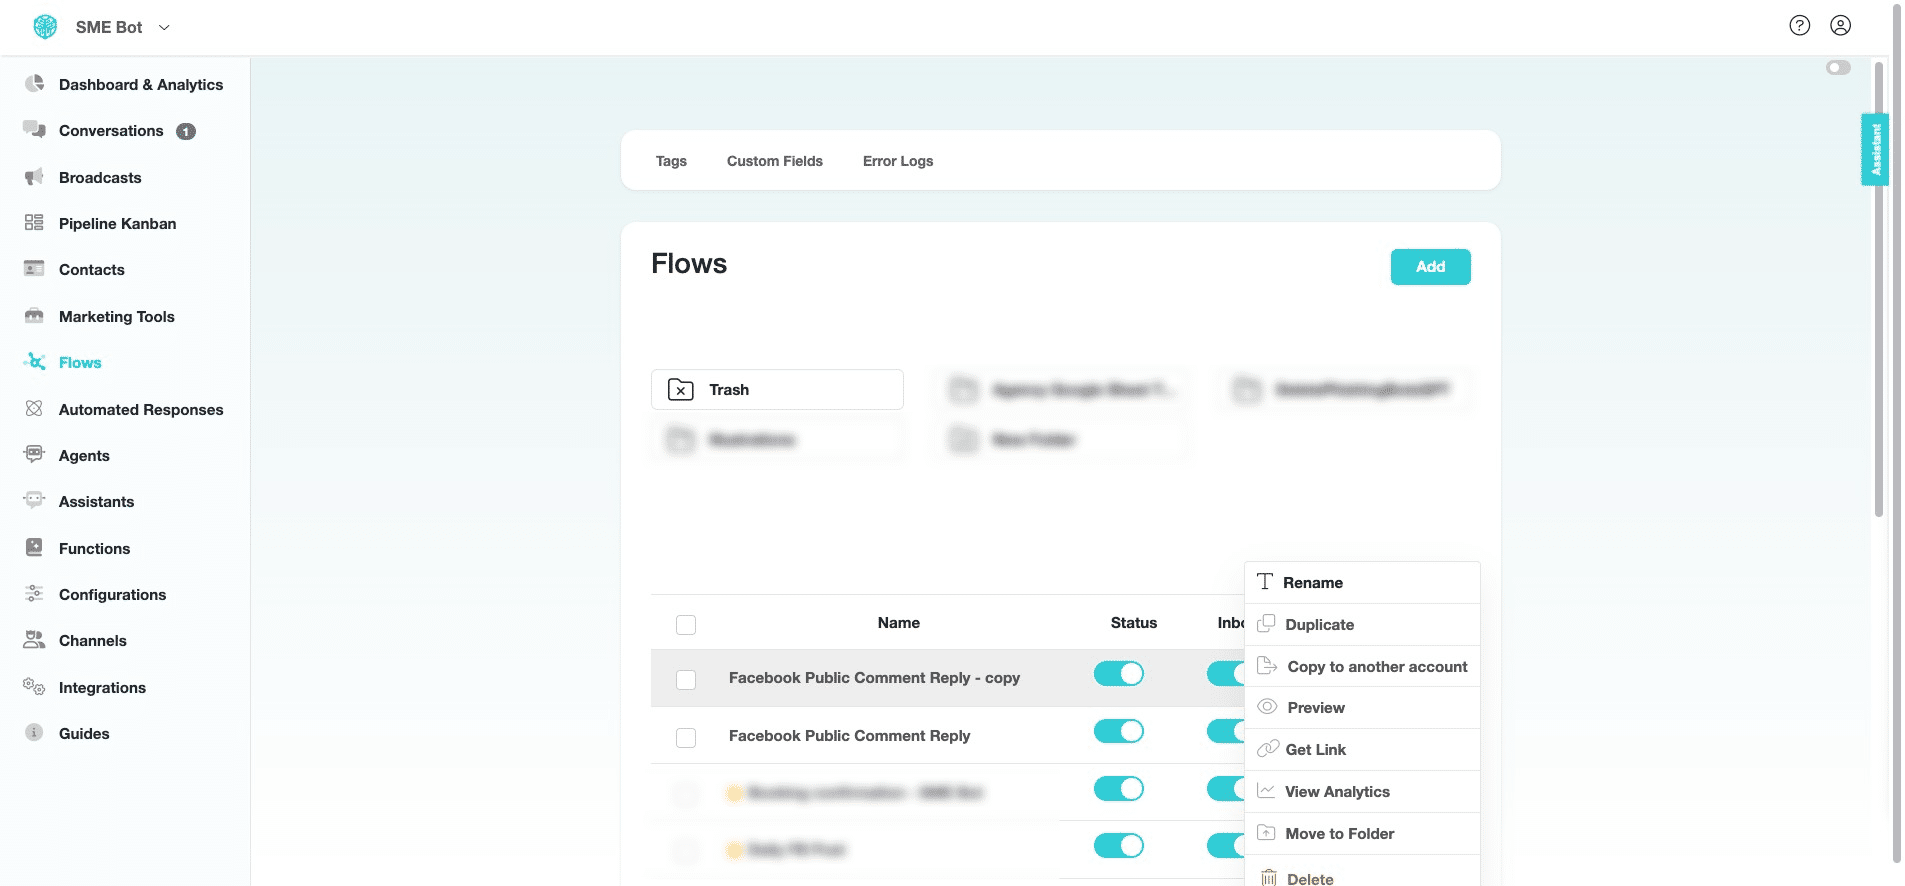This screenshot has width=1905, height=886.
Task: Open the user account profile icon
Action: (1840, 26)
